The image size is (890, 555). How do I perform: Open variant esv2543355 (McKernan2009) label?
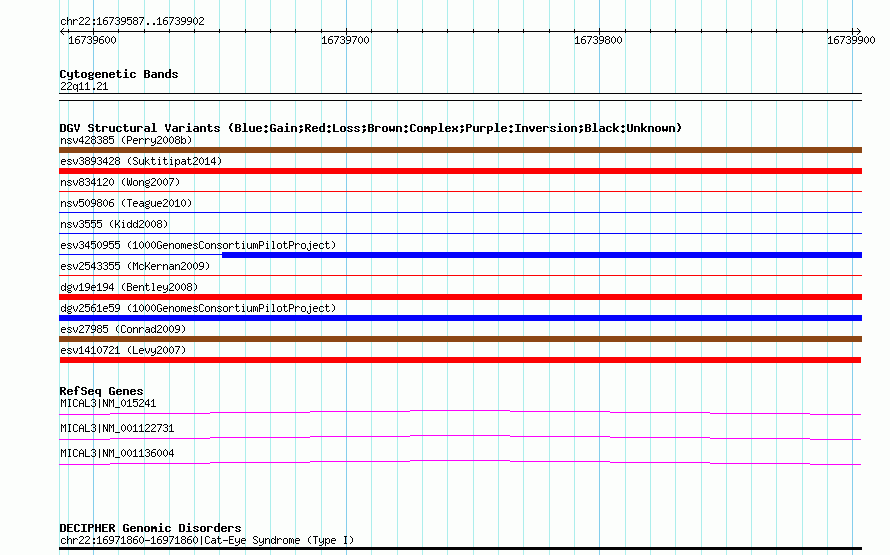(x=135, y=266)
